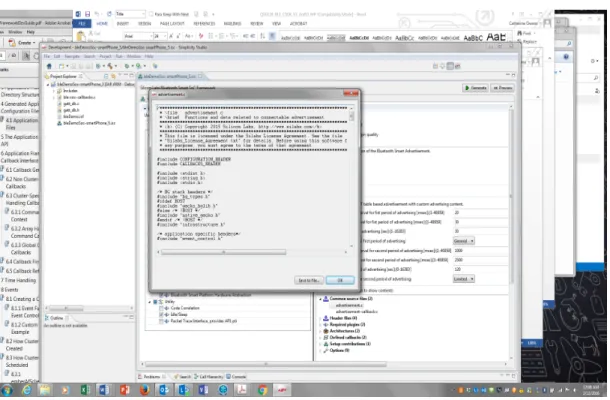Click the new wizard icon in toolbar
The width and height of the screenshot is (610, 400).
pos(61,66)
